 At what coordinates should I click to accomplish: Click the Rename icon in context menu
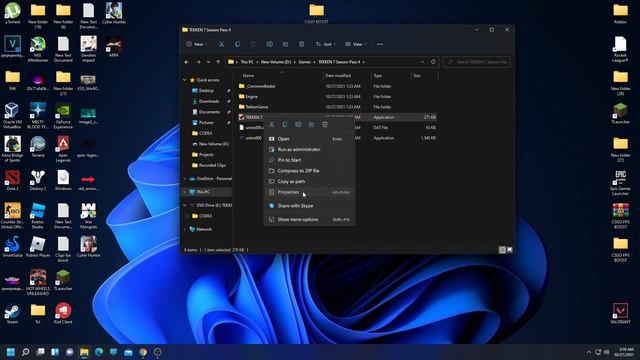(298, 124)
